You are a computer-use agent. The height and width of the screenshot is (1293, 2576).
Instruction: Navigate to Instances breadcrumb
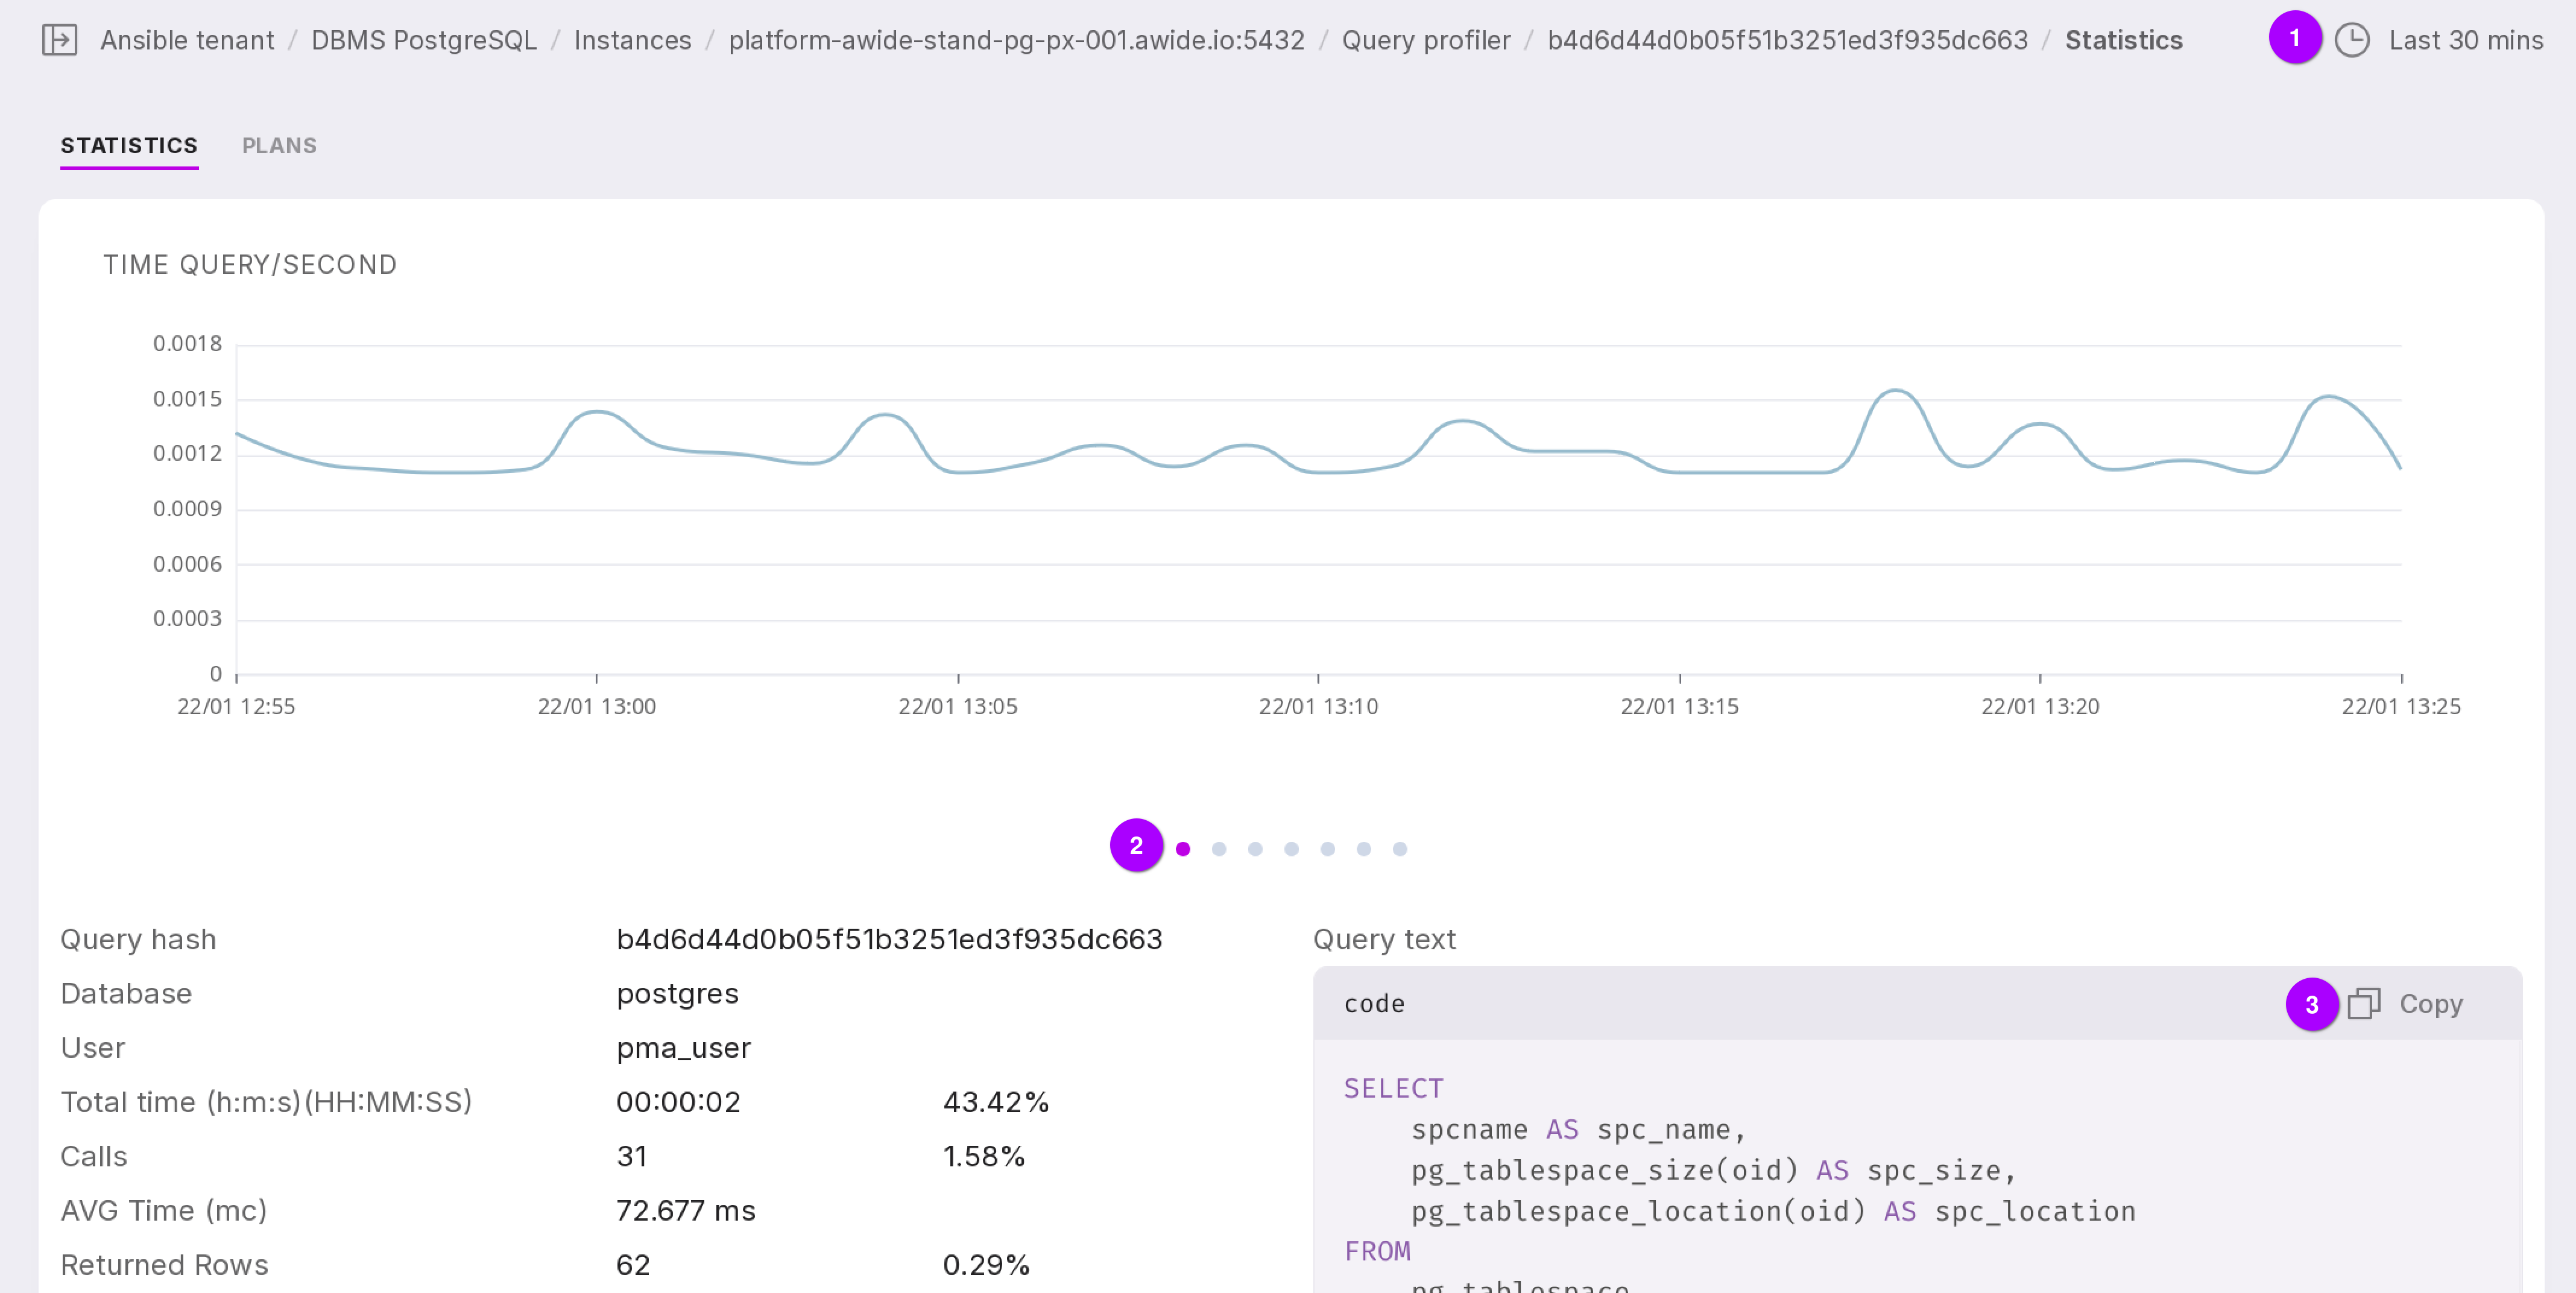point(632,40)
